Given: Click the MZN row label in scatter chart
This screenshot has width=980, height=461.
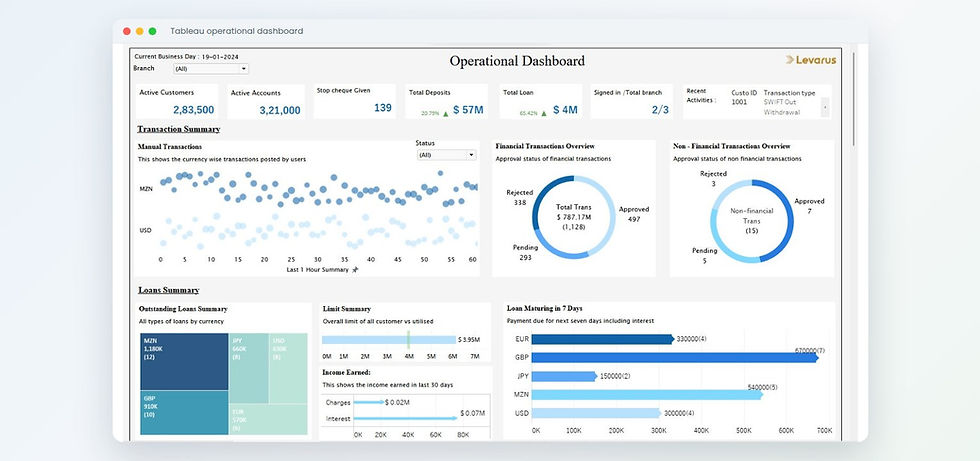Looking at the screenshot, I should tap(146, 188).
